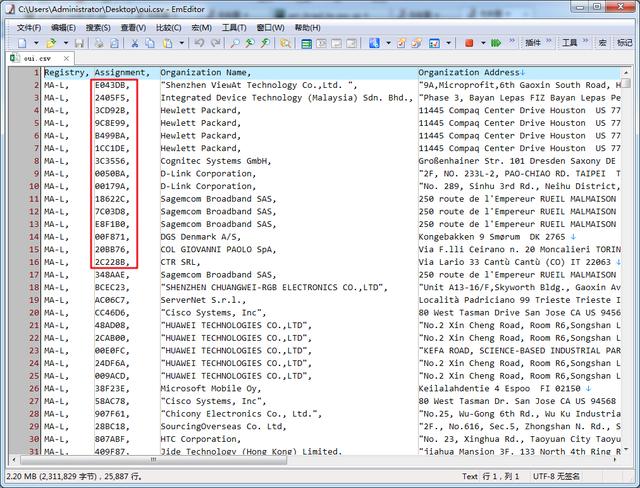
Task: Click the 标记 toolbar label
Action: click(624, 42)
